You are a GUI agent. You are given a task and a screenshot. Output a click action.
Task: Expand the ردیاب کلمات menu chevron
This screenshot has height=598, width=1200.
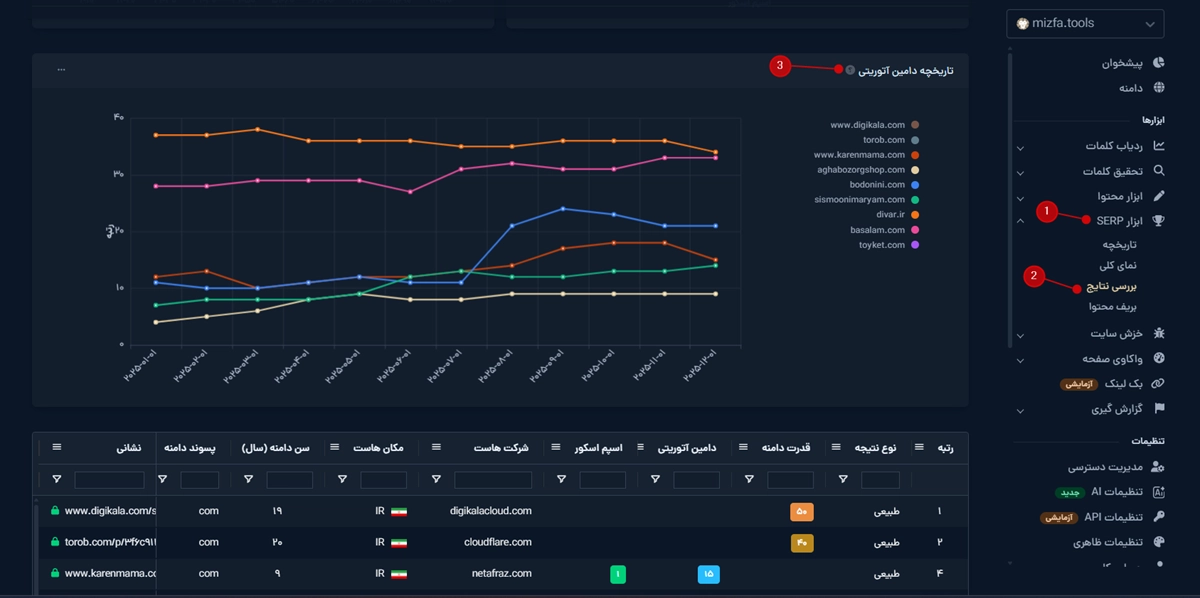point(1020,148)
